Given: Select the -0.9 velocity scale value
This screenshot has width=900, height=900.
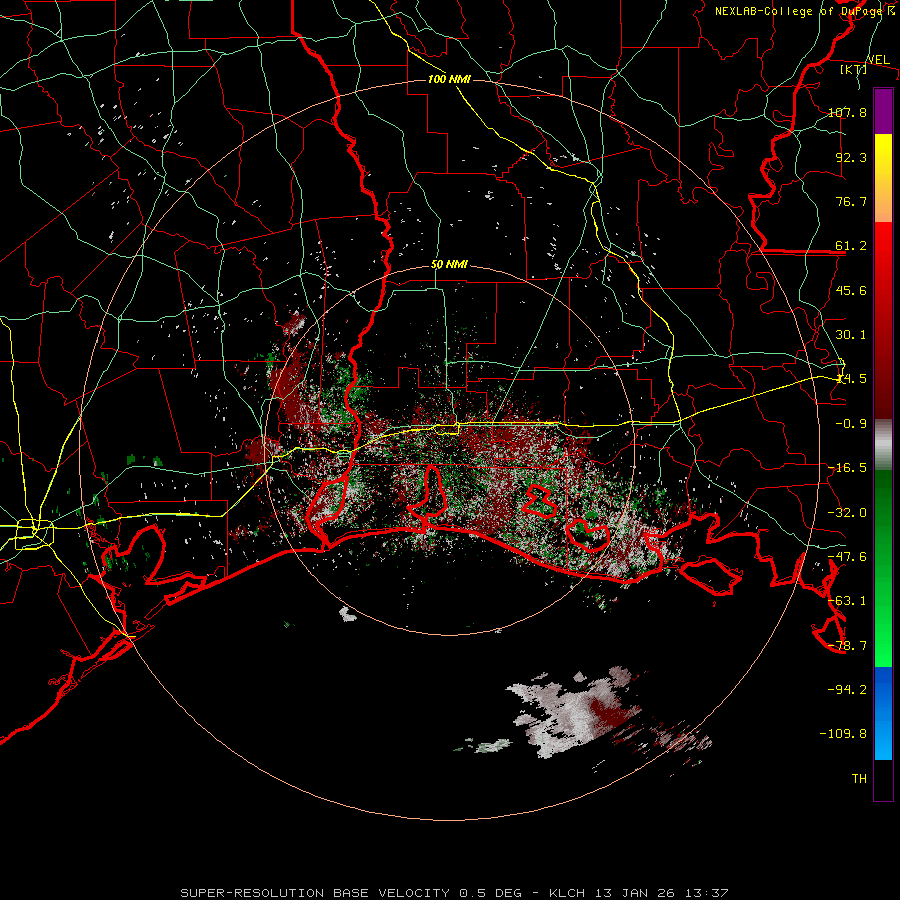Looking at the screenshot, I should coord(851,424).
